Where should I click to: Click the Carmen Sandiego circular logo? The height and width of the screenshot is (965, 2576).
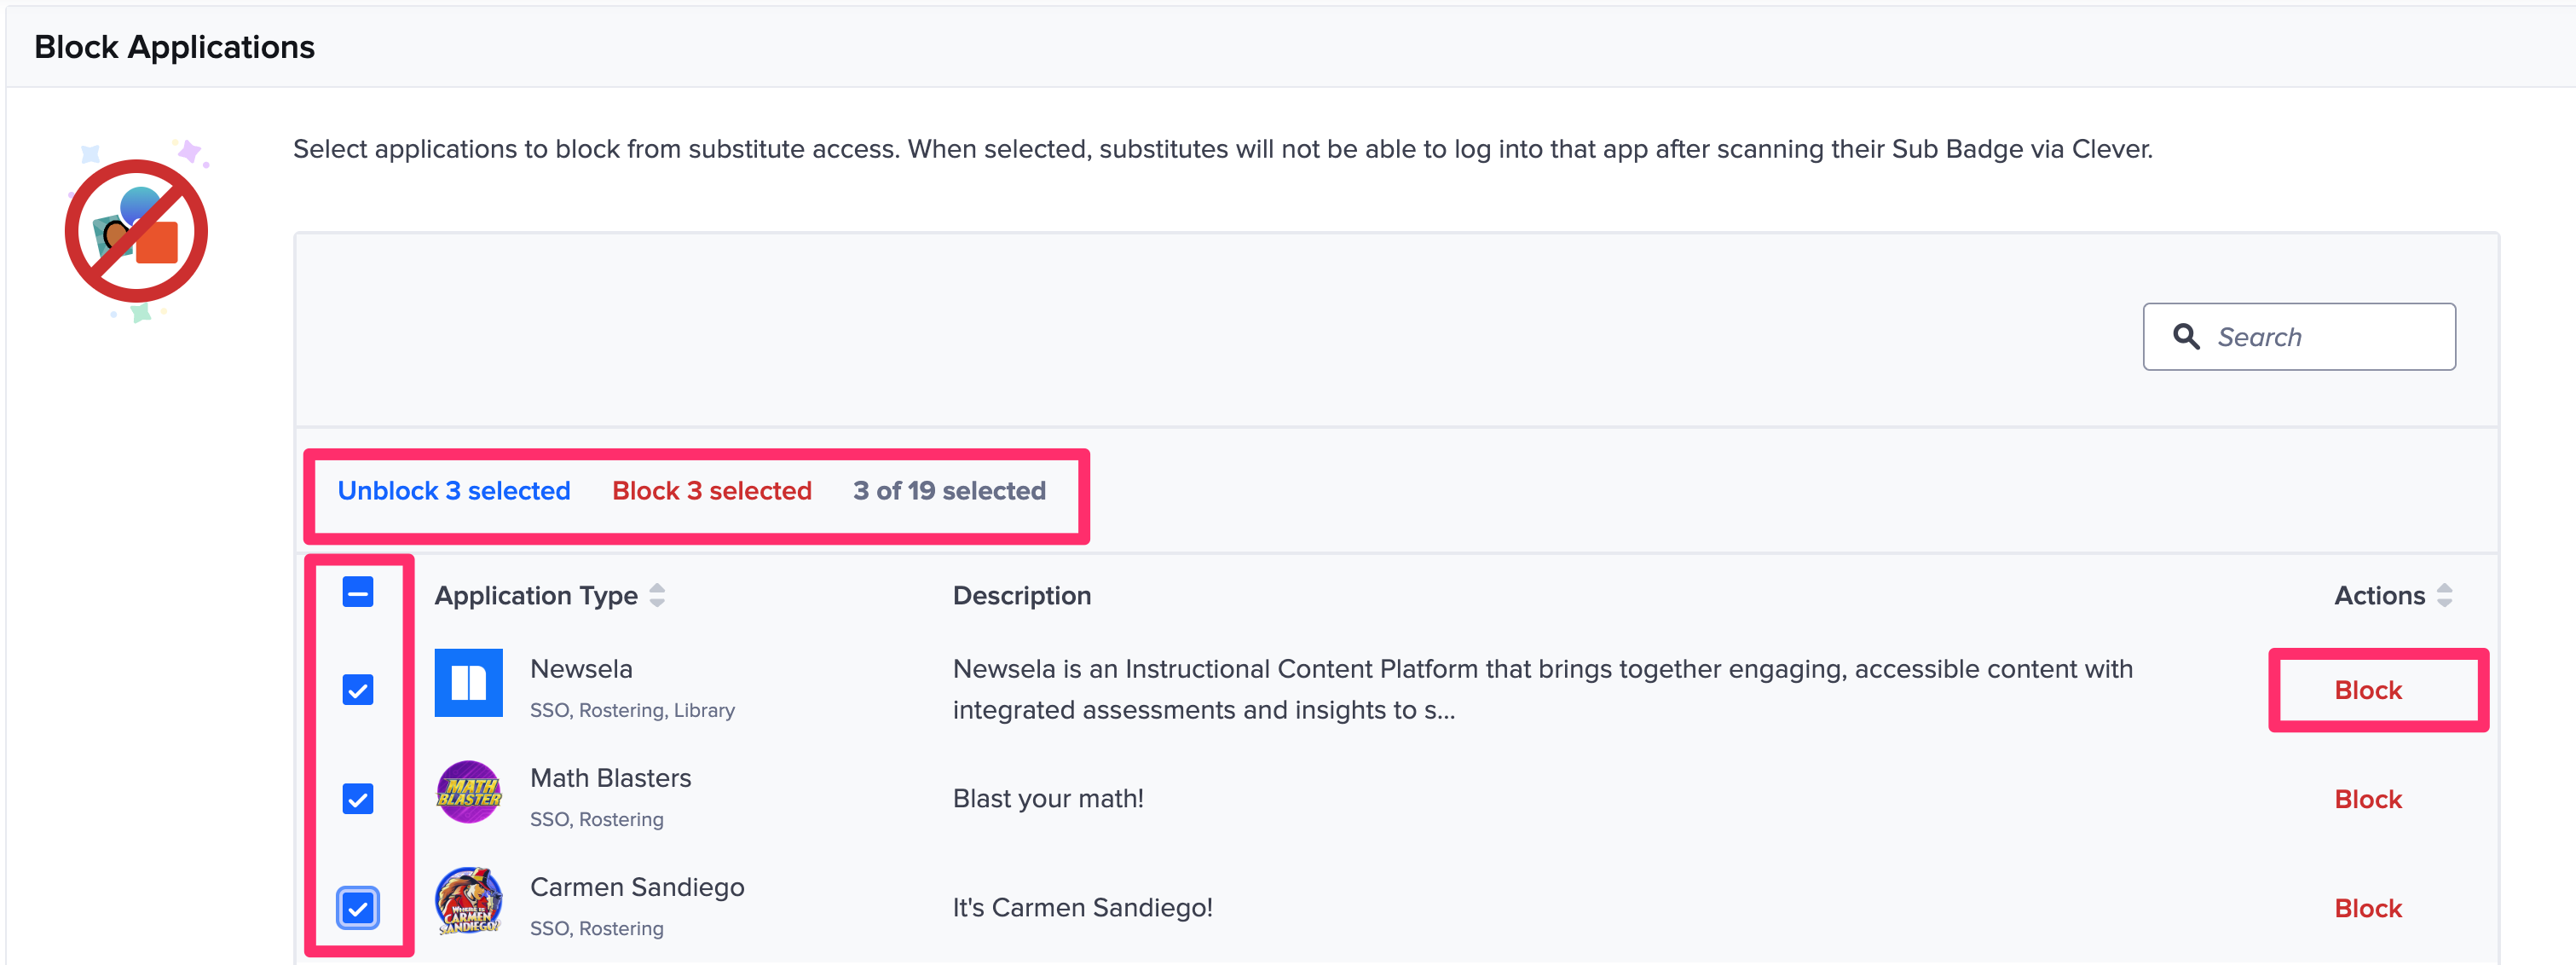pyautogui.click(x=468, y=903)
